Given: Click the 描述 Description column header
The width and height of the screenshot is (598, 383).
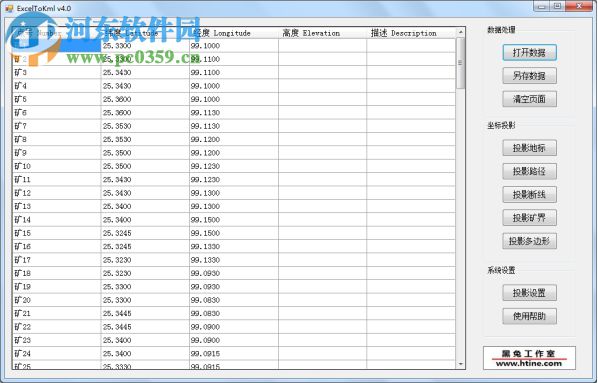Looking at the screenshot, I should coord(411,33).
